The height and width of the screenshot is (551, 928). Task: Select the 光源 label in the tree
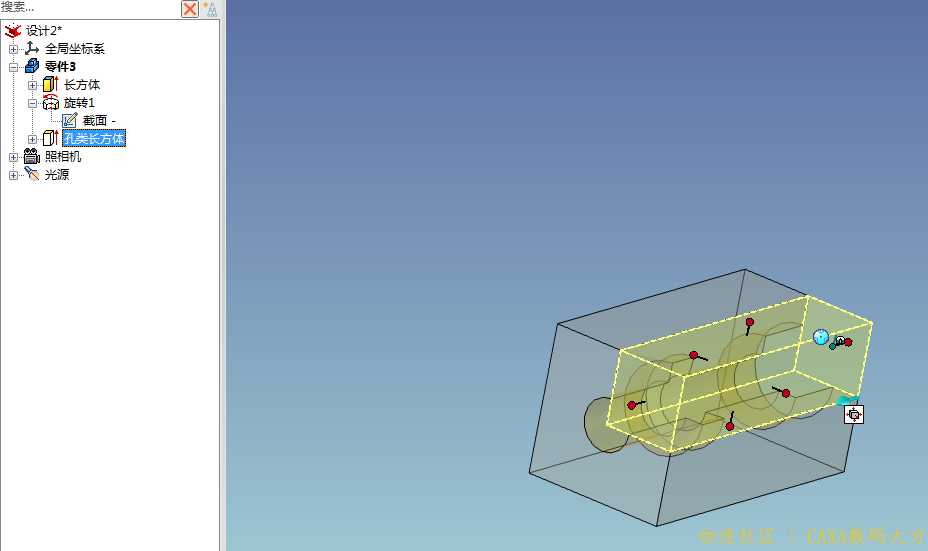point(57,175)
